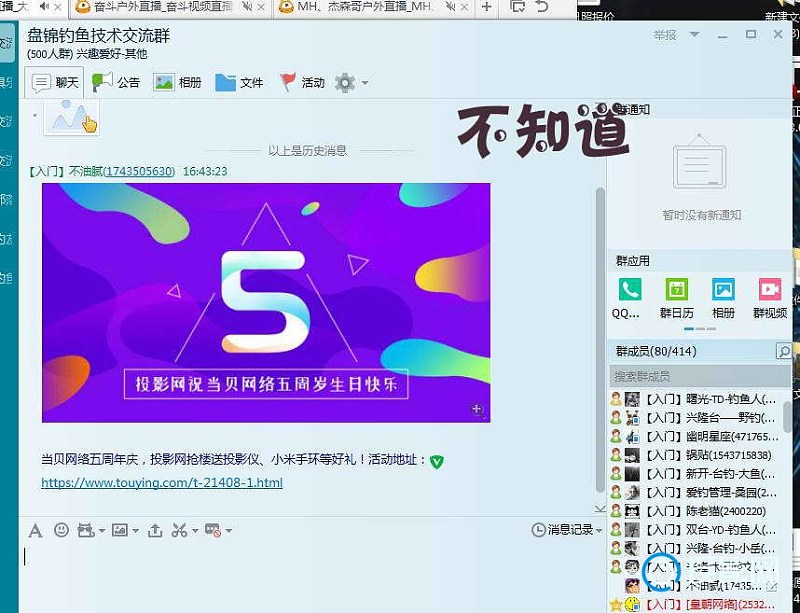
Task: Unmute the 奋斗户外直播 browser tab
Action: click(x=247, y=7)
